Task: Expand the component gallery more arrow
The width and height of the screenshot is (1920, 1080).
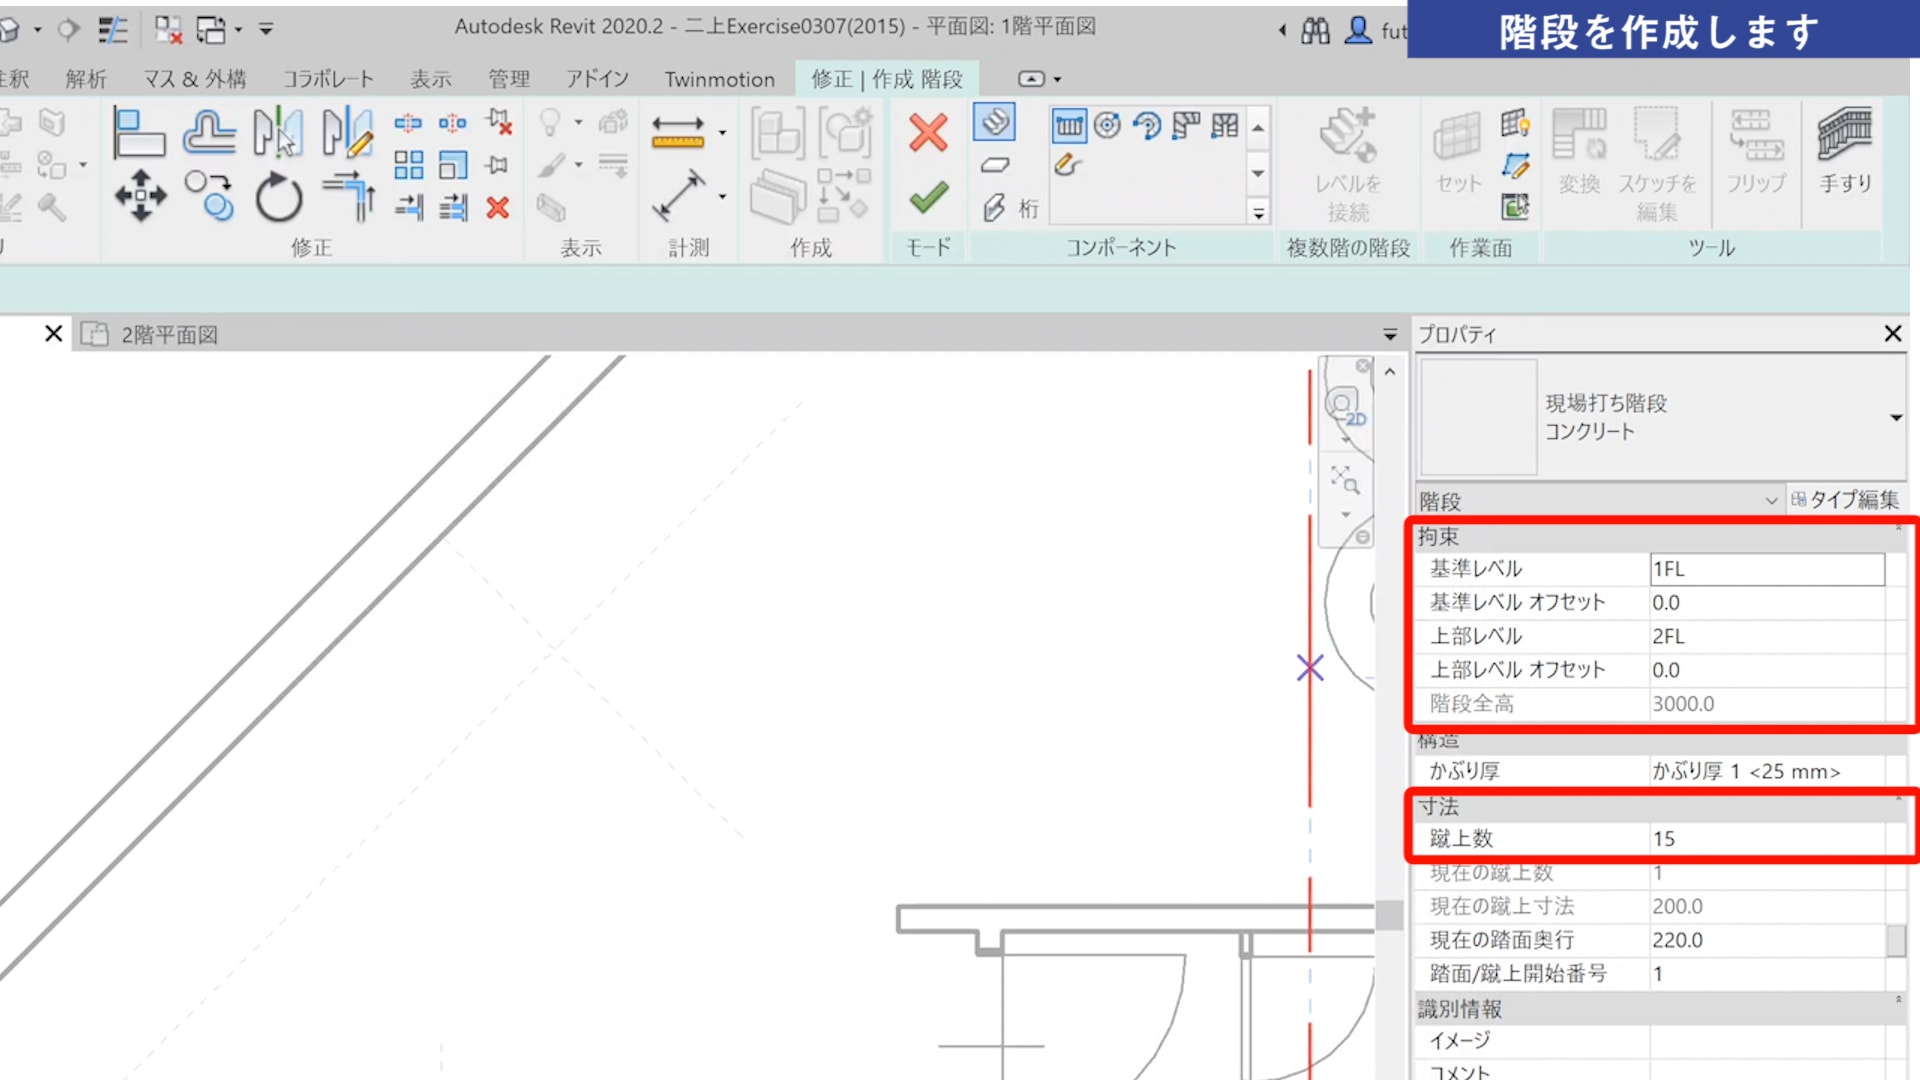Action: [x=1258, y=213]
